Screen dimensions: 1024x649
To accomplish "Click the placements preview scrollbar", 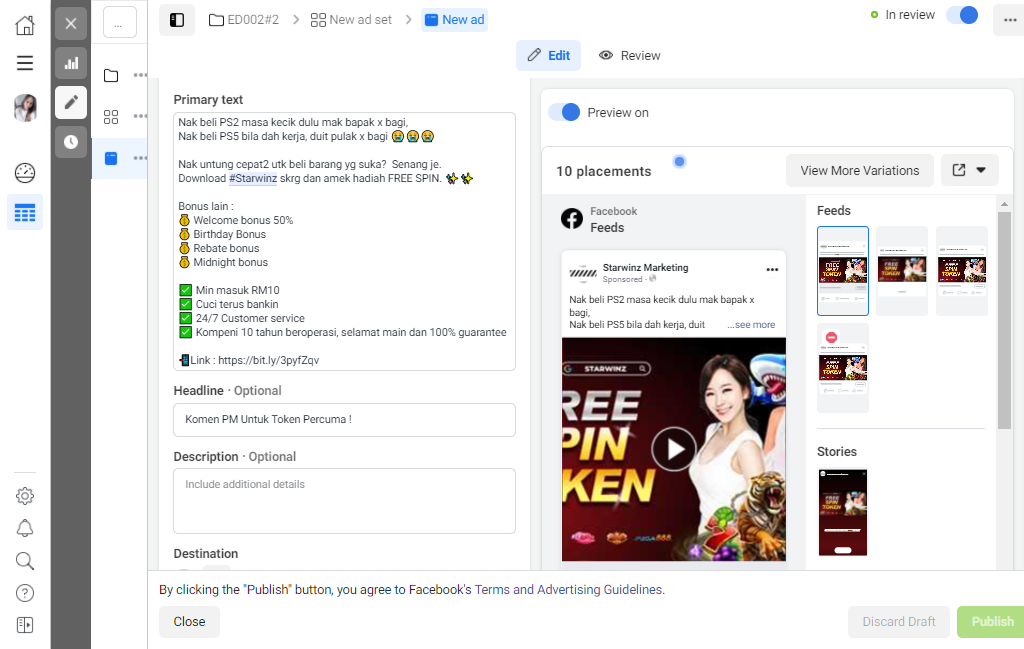I will [1004, 320].
